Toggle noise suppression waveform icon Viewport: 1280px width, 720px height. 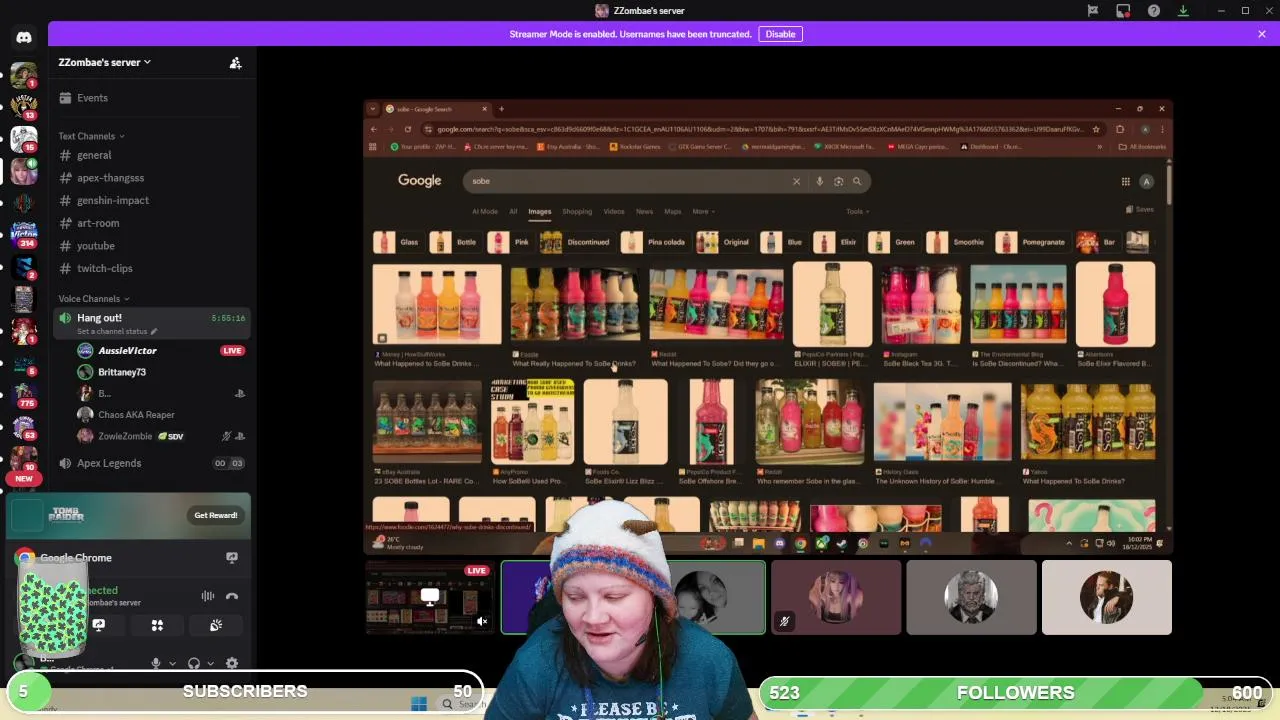tap(208, 596)
